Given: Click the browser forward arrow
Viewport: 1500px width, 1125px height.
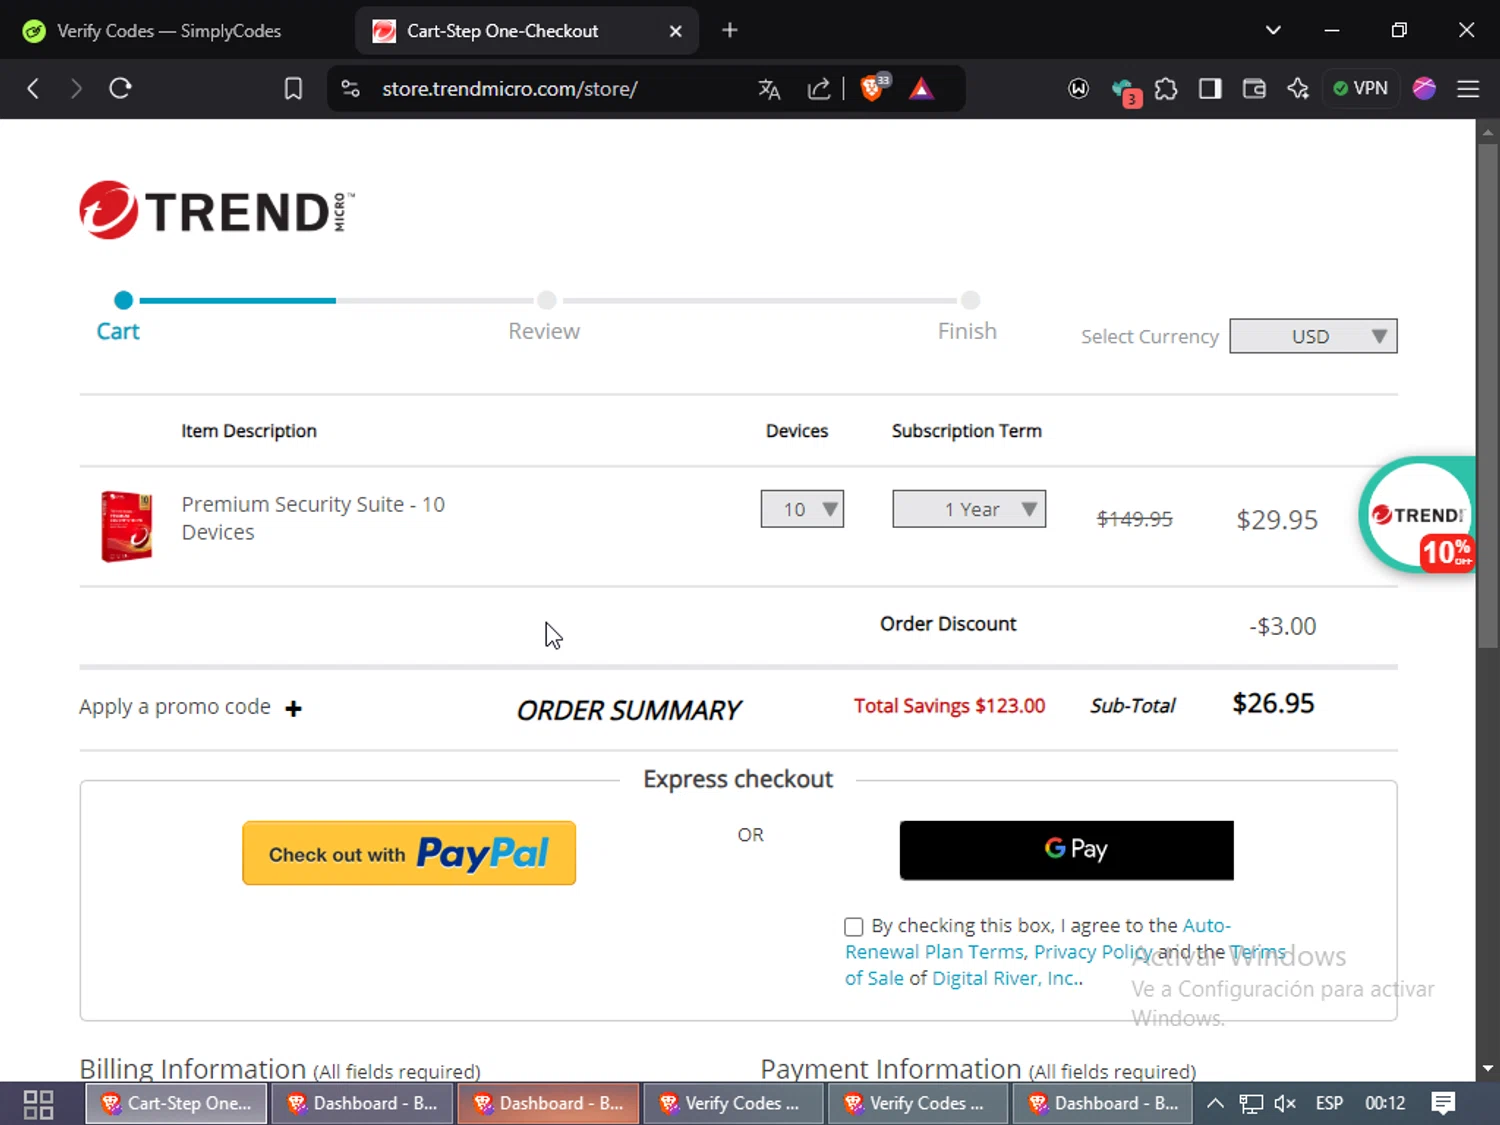Looking at the screenshot, I should coord(76,89).
